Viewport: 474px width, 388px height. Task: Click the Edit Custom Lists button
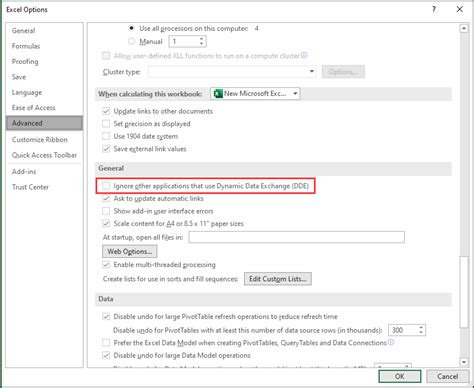(x=278, y=279)
